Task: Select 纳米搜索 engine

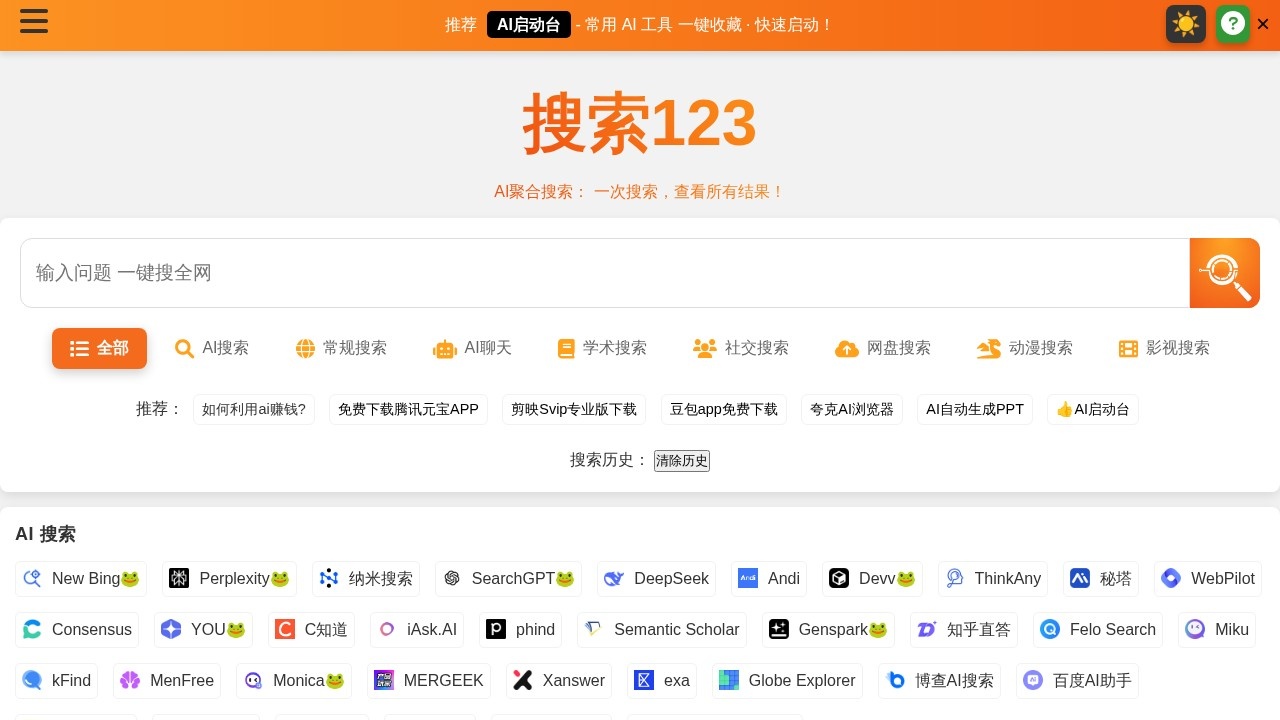Action: pyautogui.click(x=366, y=578)
